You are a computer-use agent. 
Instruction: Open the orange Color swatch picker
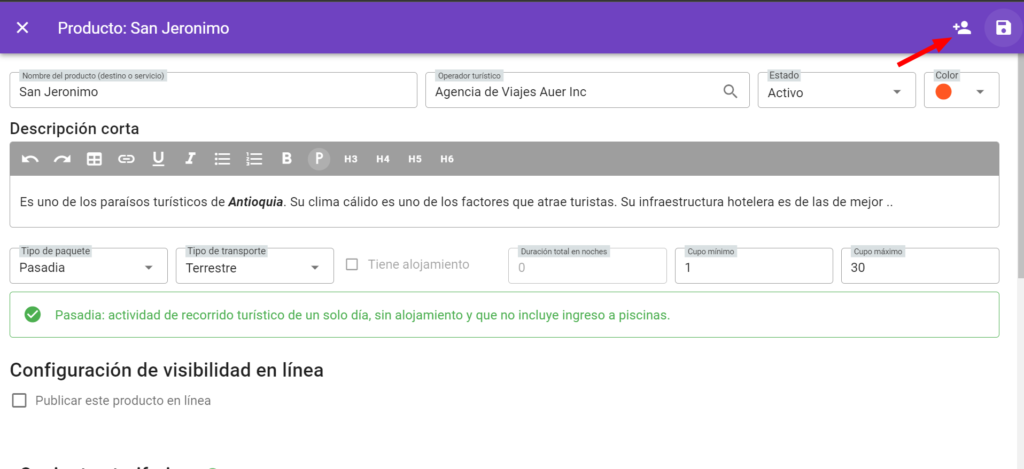point(961,90)
